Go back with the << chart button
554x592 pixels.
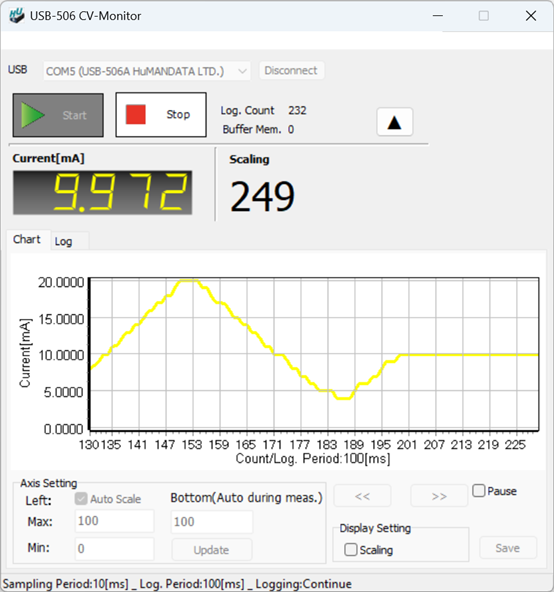(x=363, y=496)
